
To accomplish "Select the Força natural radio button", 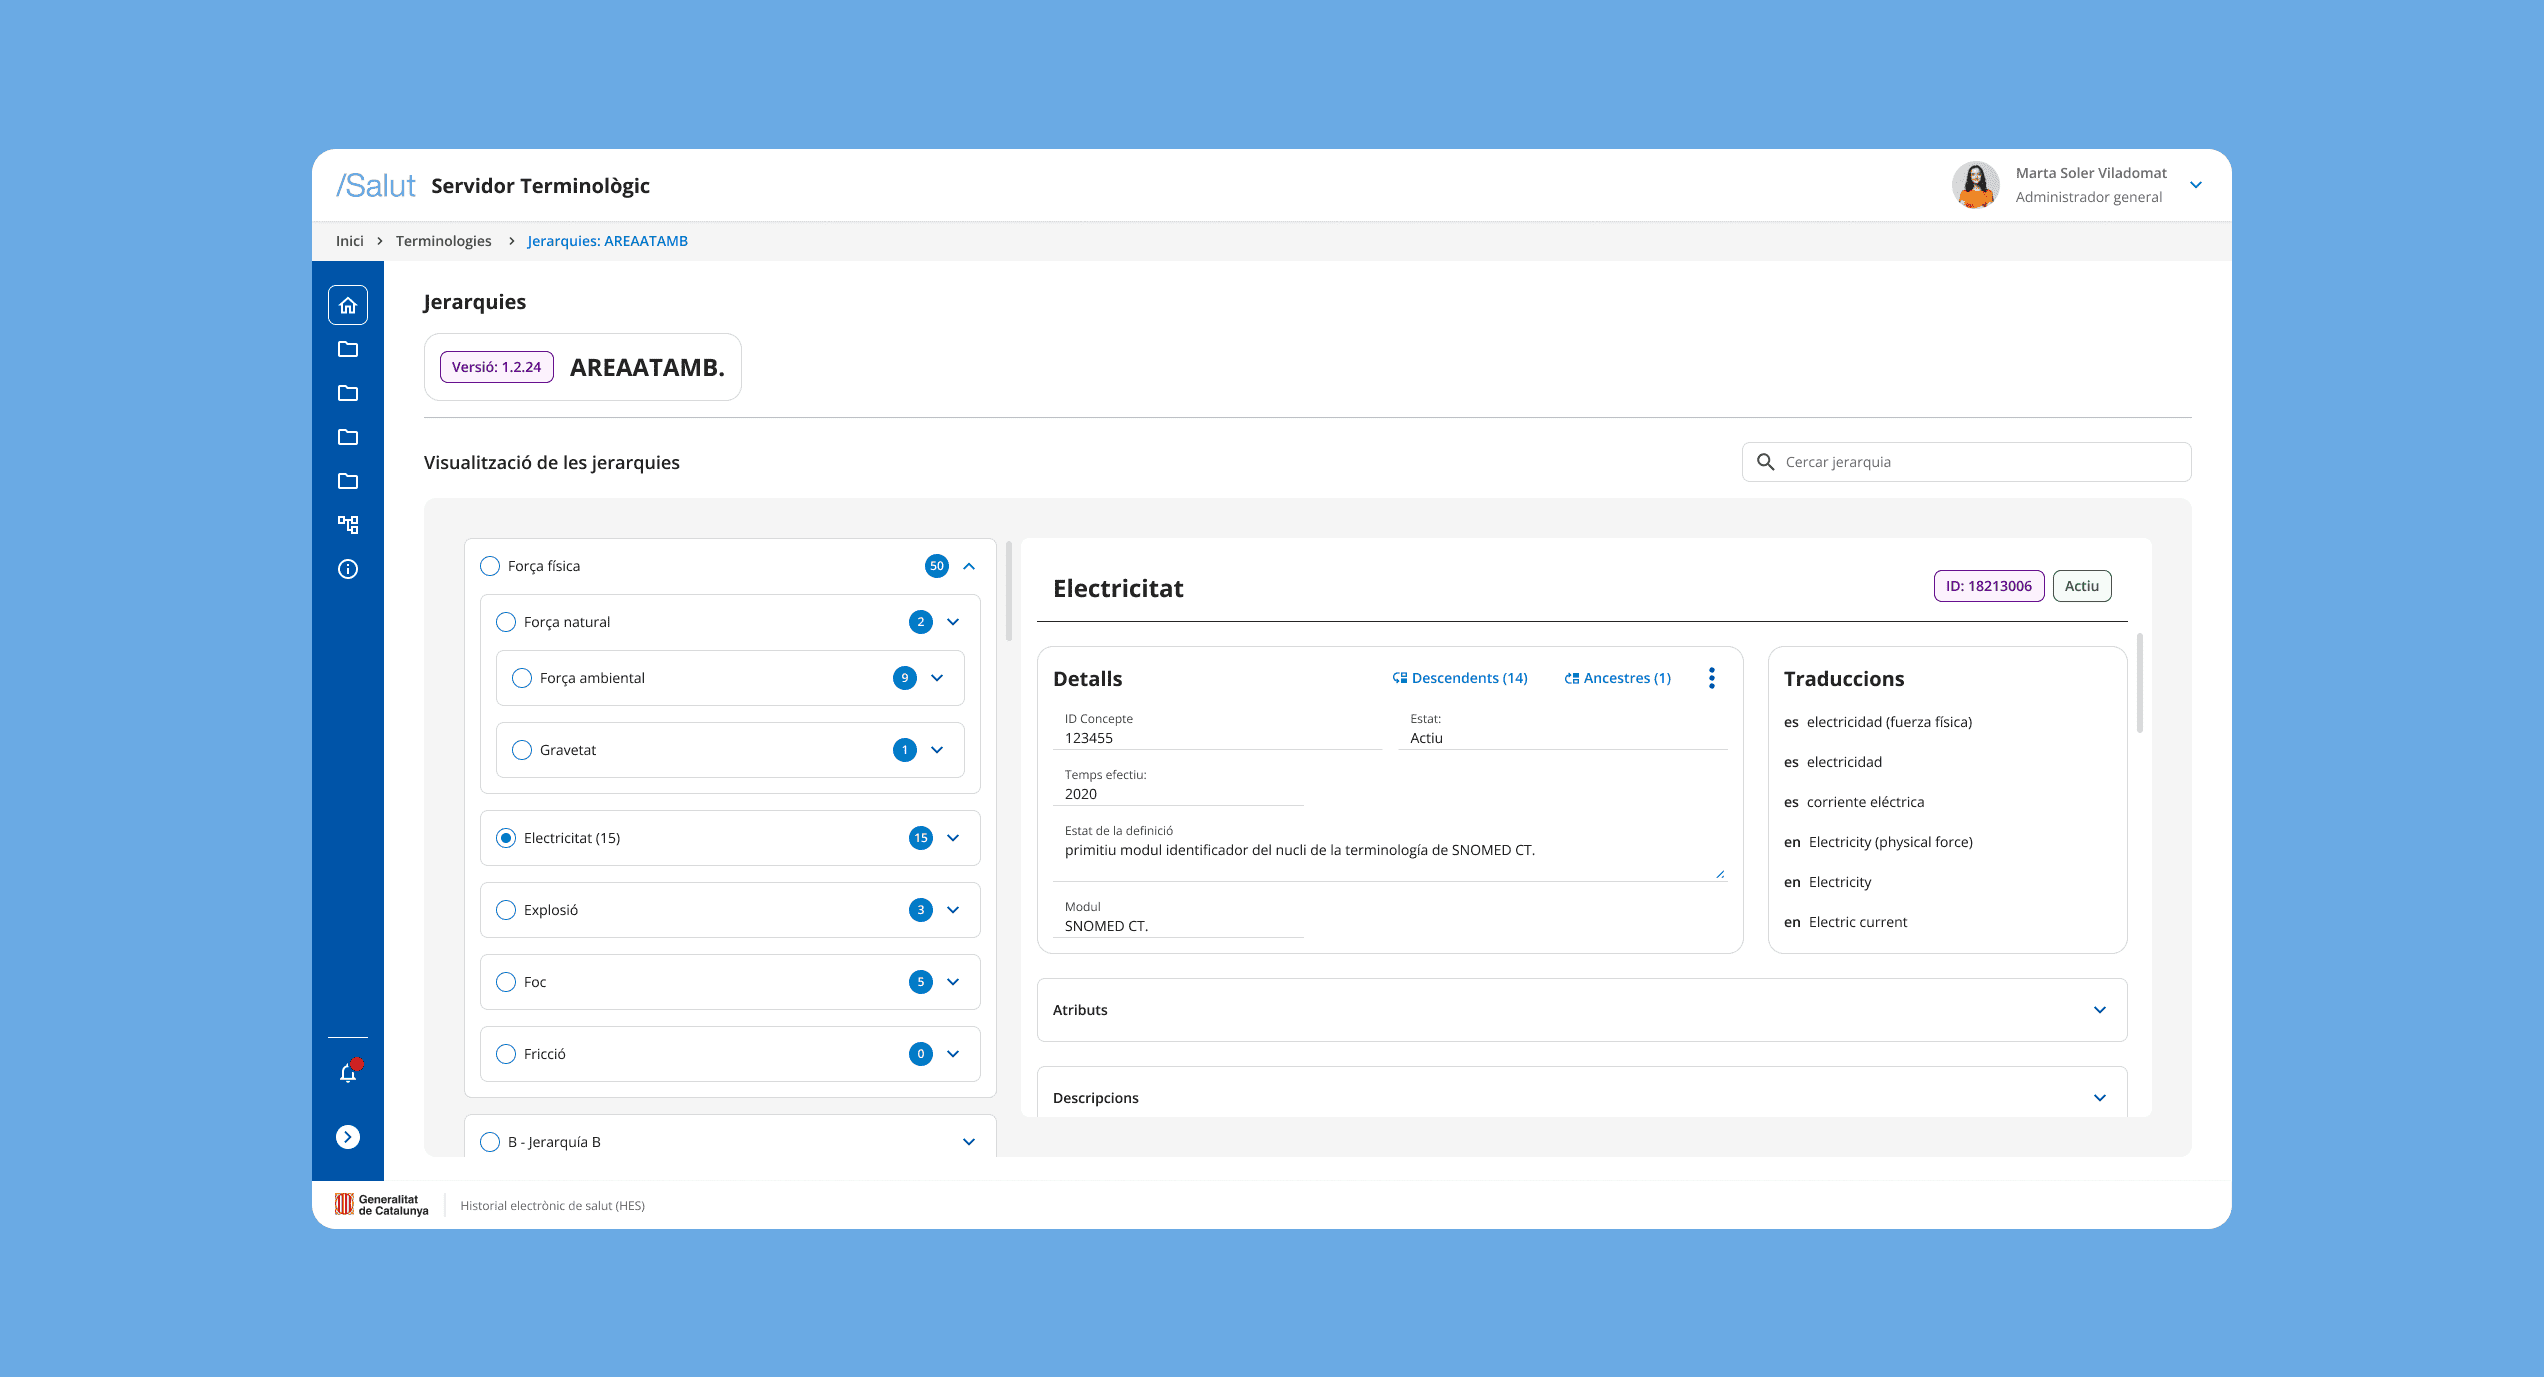I will [x=506, y=622].
